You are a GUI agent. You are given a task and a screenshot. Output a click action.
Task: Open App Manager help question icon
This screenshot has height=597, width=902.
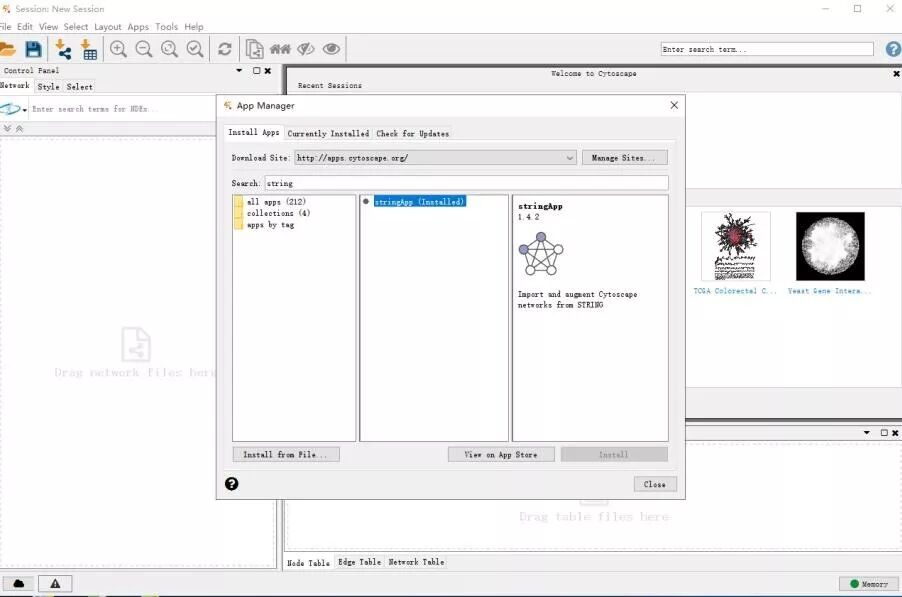coord(231,484)
